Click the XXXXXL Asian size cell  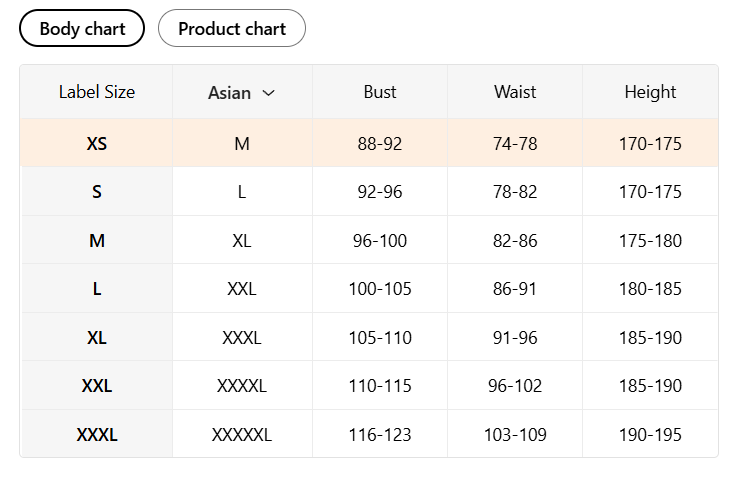pos(242,434)
